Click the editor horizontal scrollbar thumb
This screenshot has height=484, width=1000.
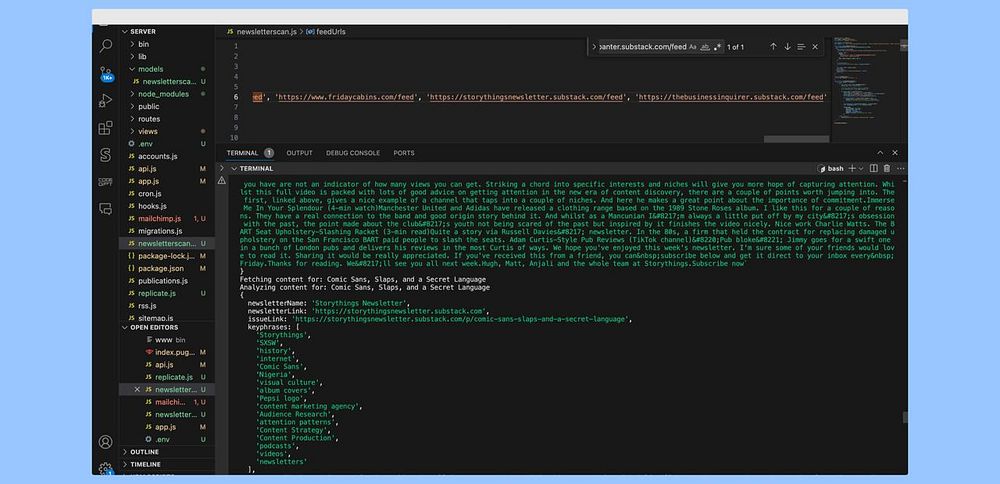tap(796, 139)
